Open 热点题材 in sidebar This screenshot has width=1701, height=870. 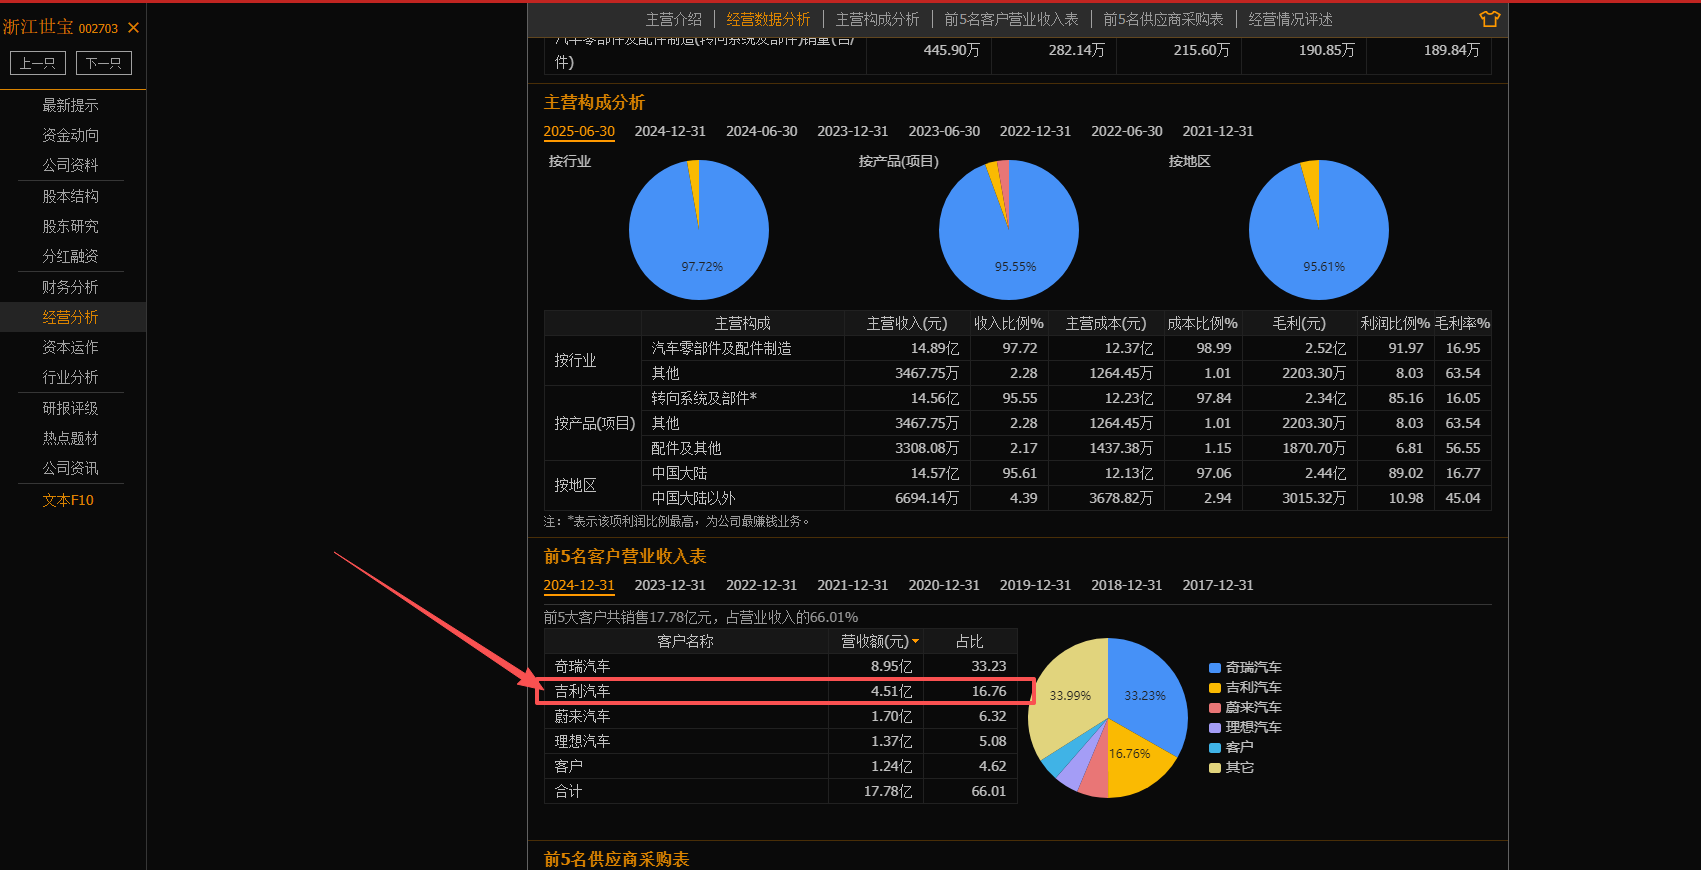point(70,438)
